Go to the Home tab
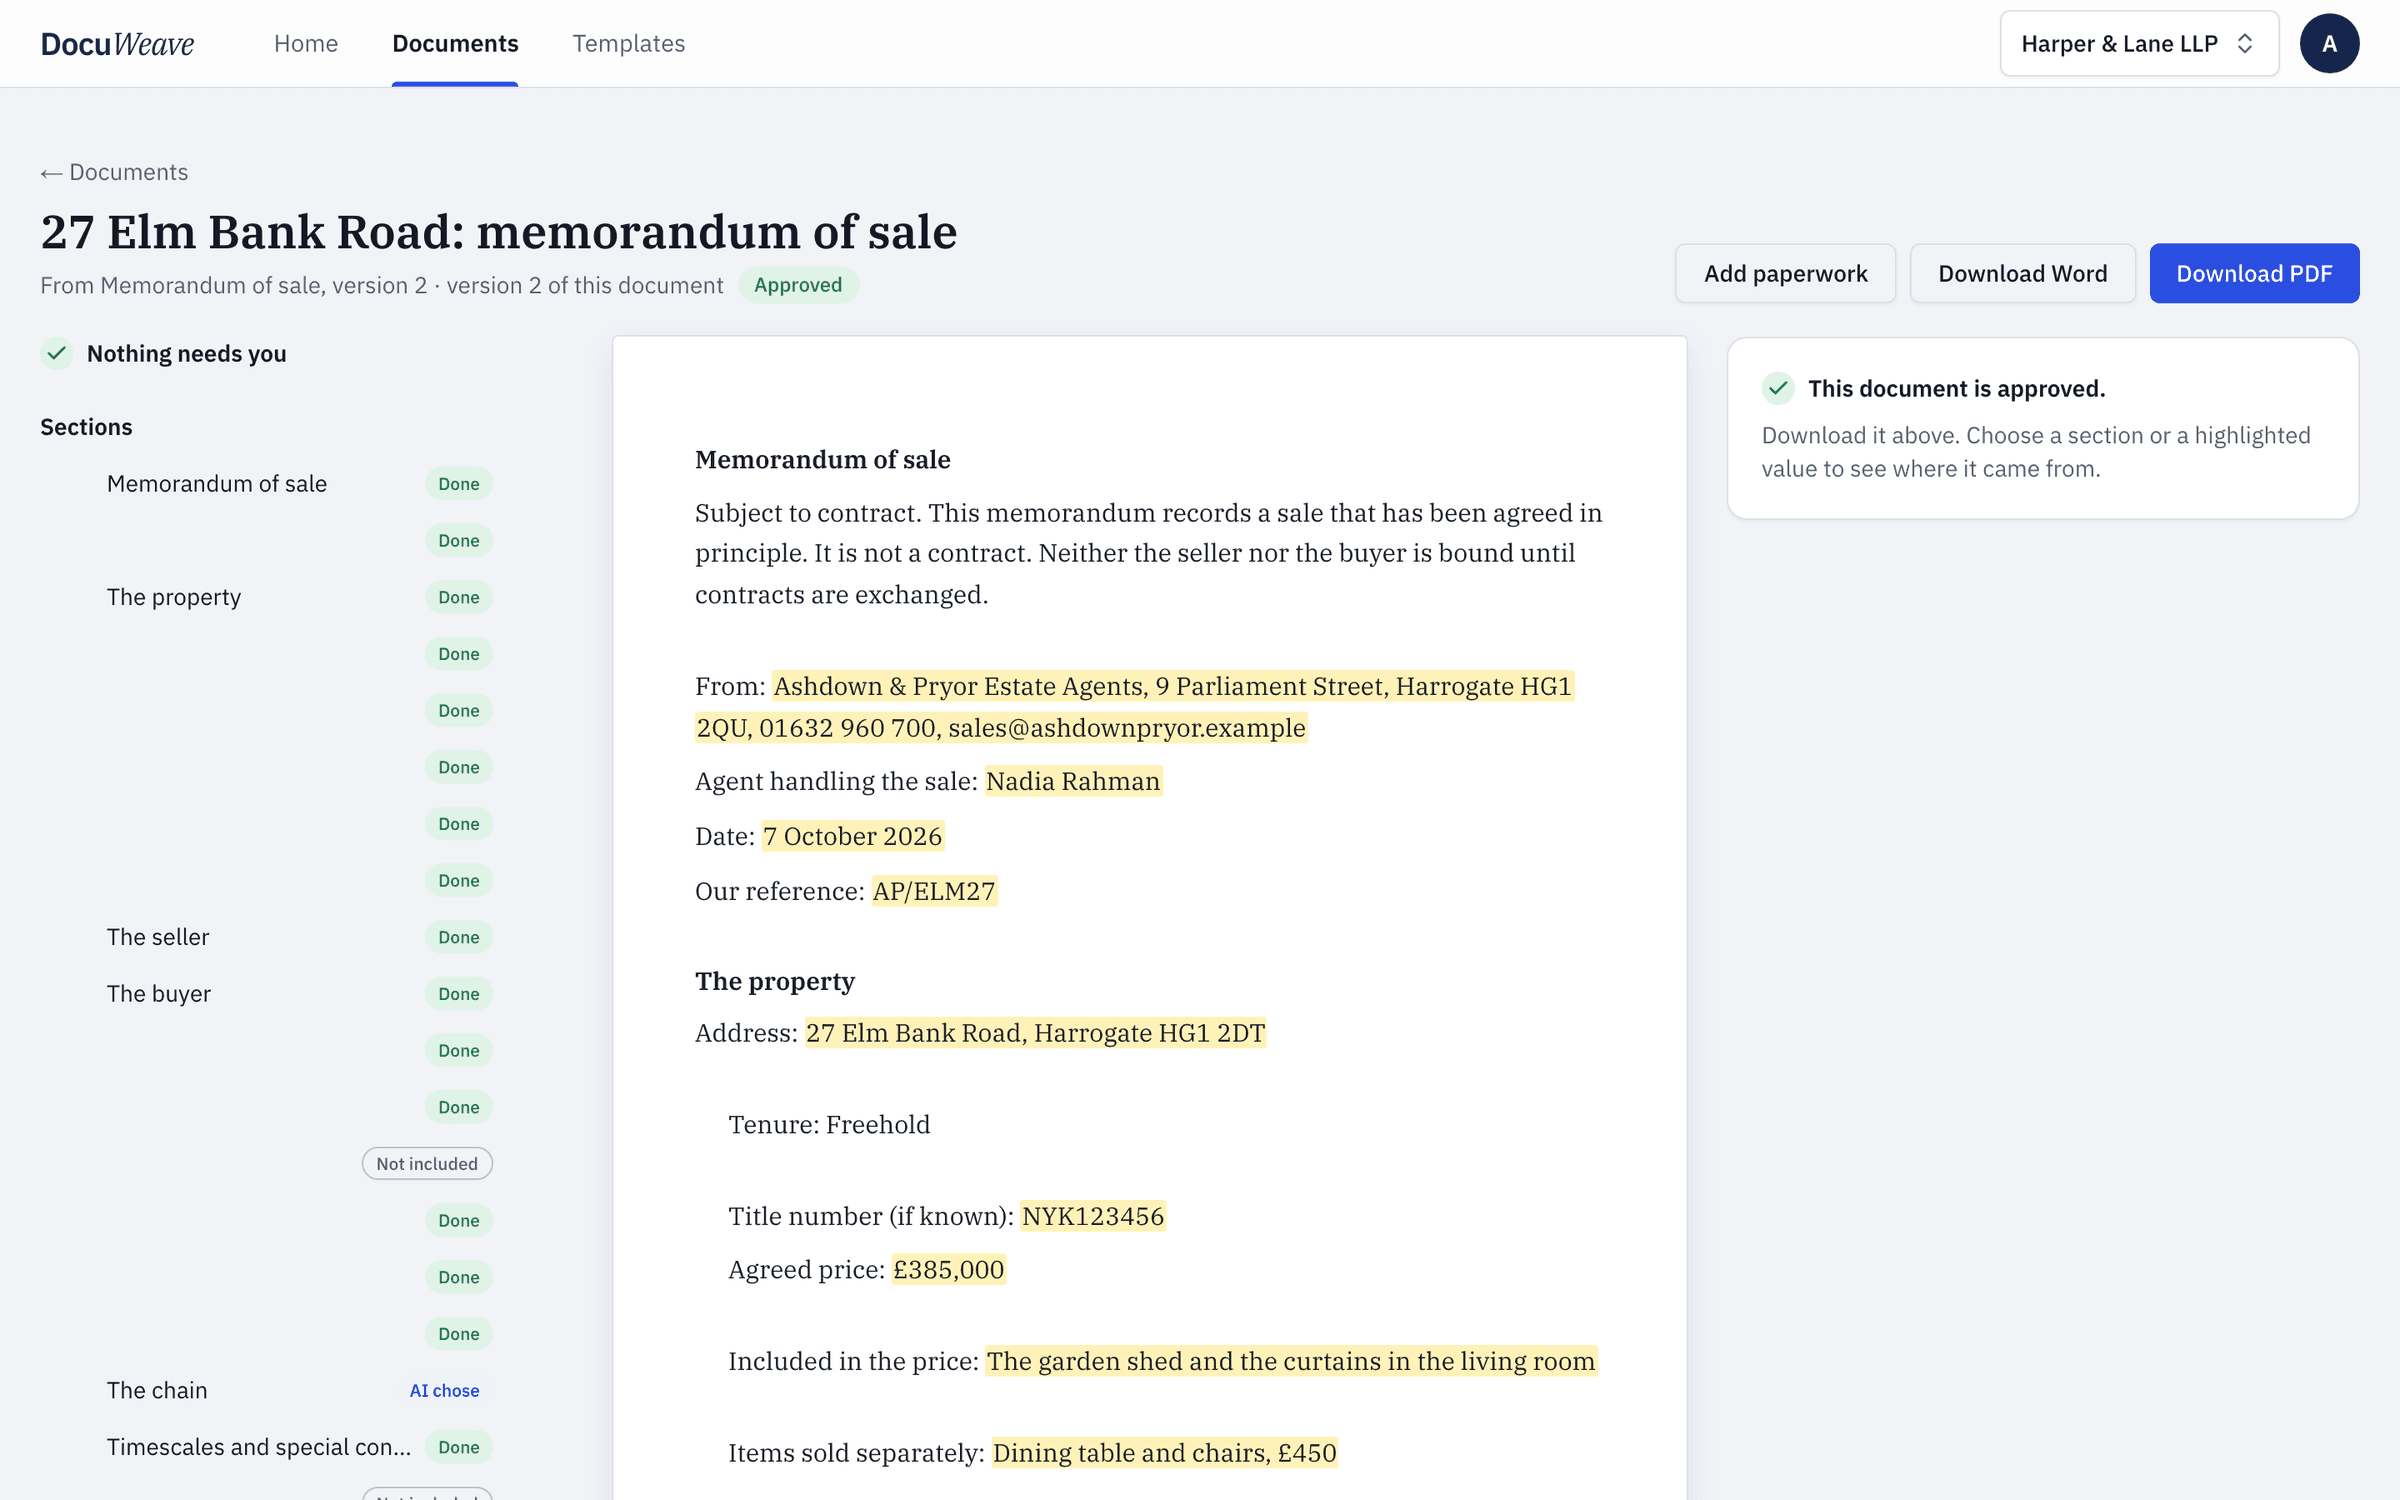 click(x=306, y=43)
